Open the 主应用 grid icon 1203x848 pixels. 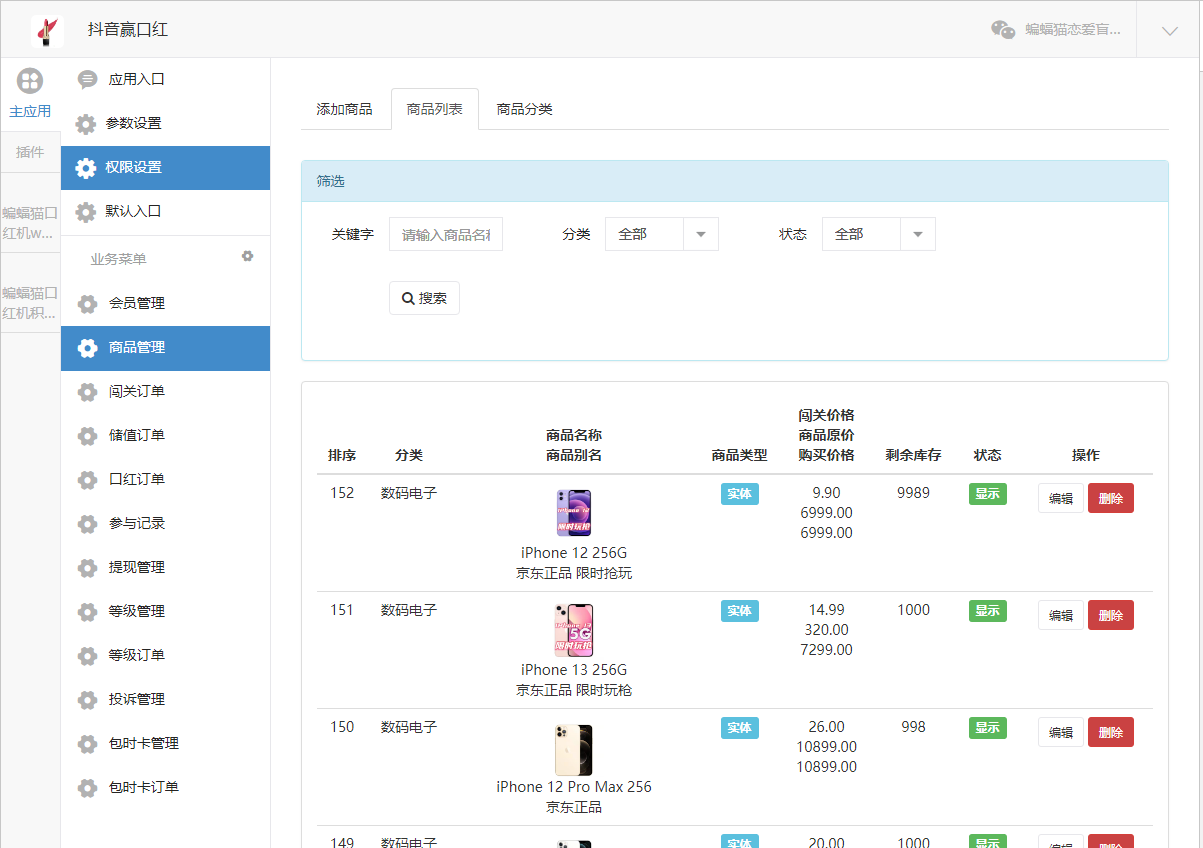point(30,81)
